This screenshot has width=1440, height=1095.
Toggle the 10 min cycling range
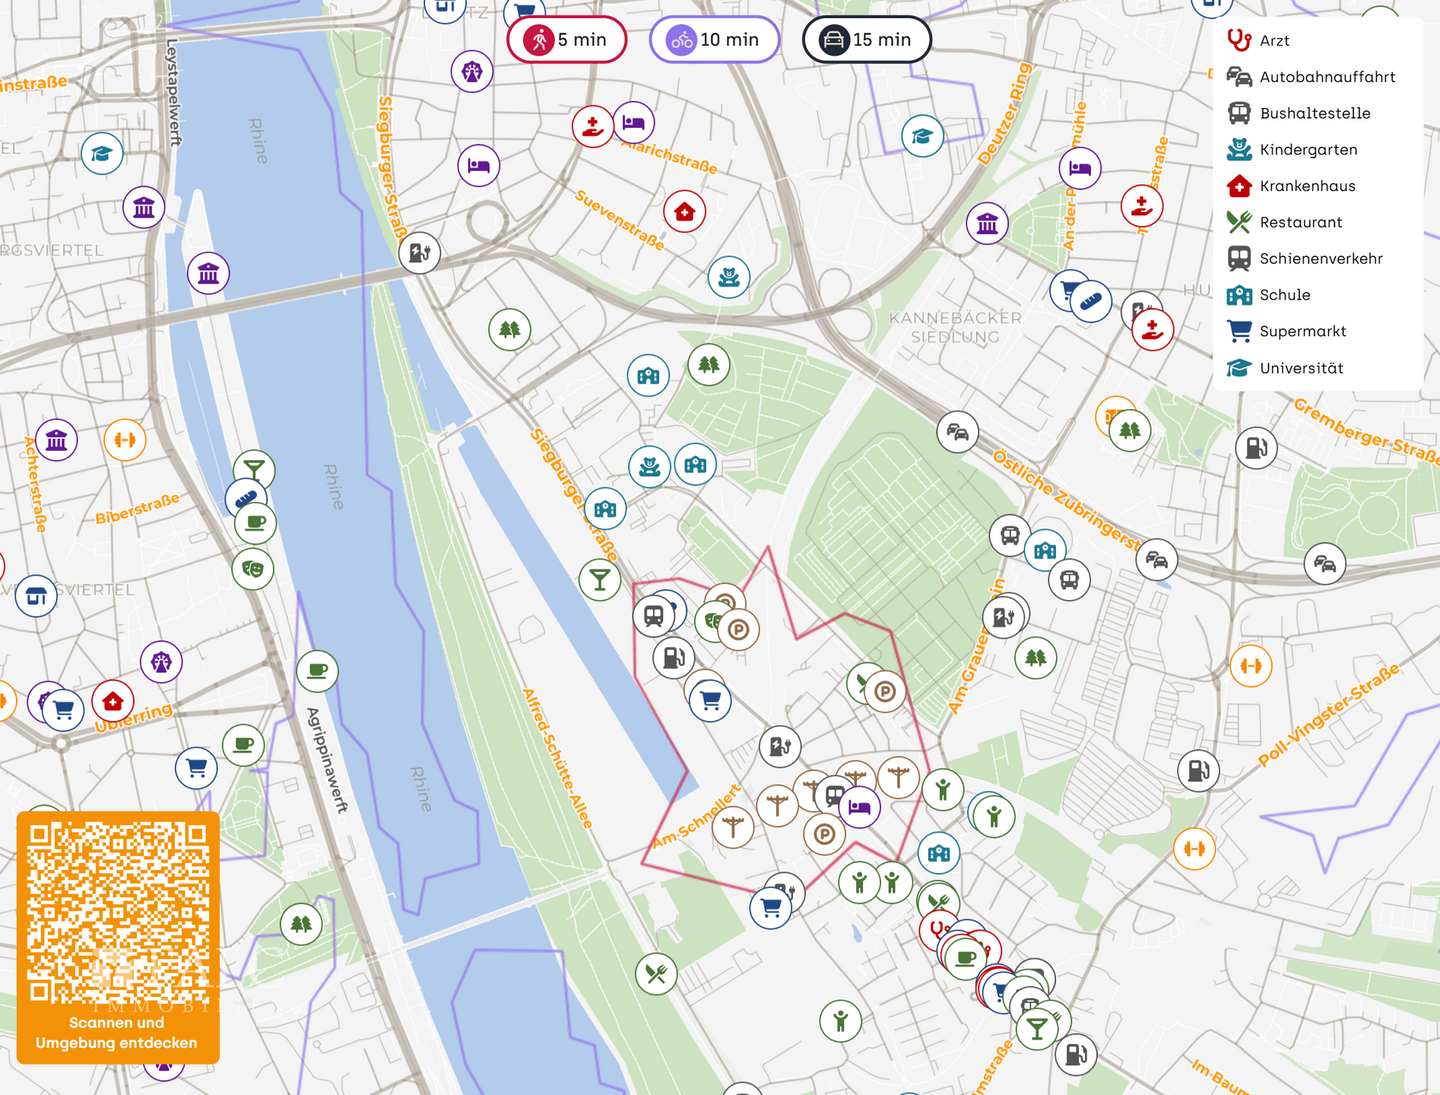[x=714, y=40]
